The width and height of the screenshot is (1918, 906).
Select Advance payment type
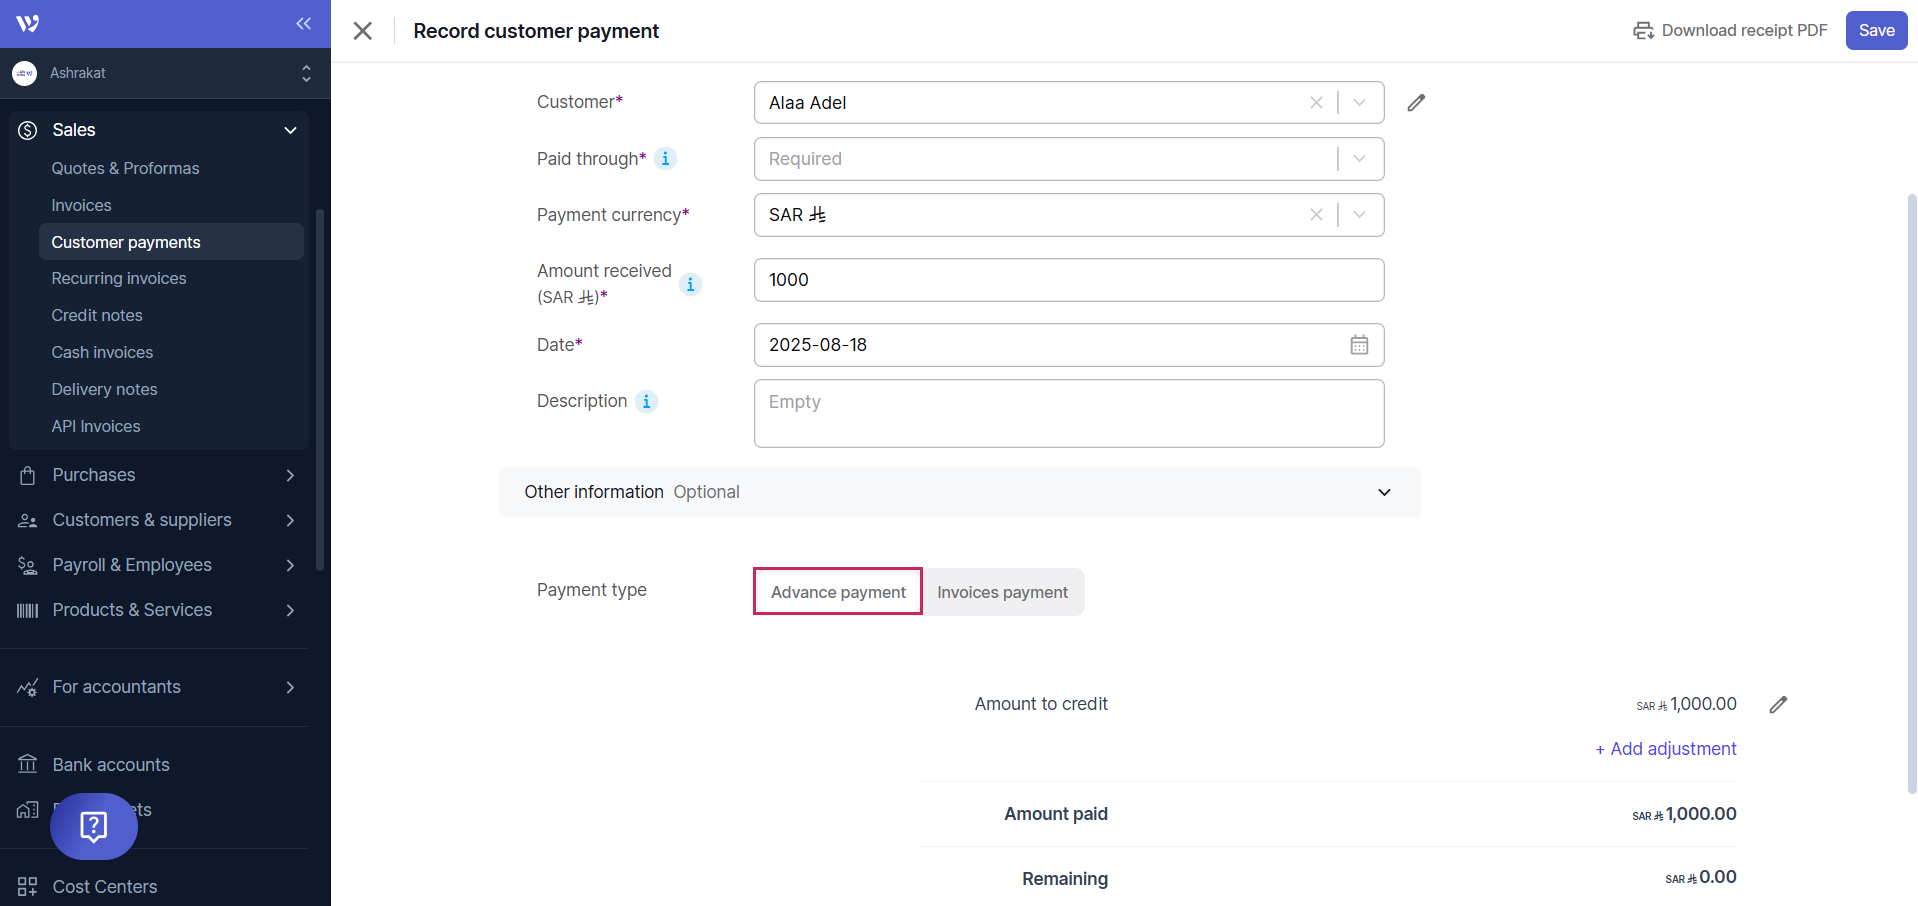(838, 592)
